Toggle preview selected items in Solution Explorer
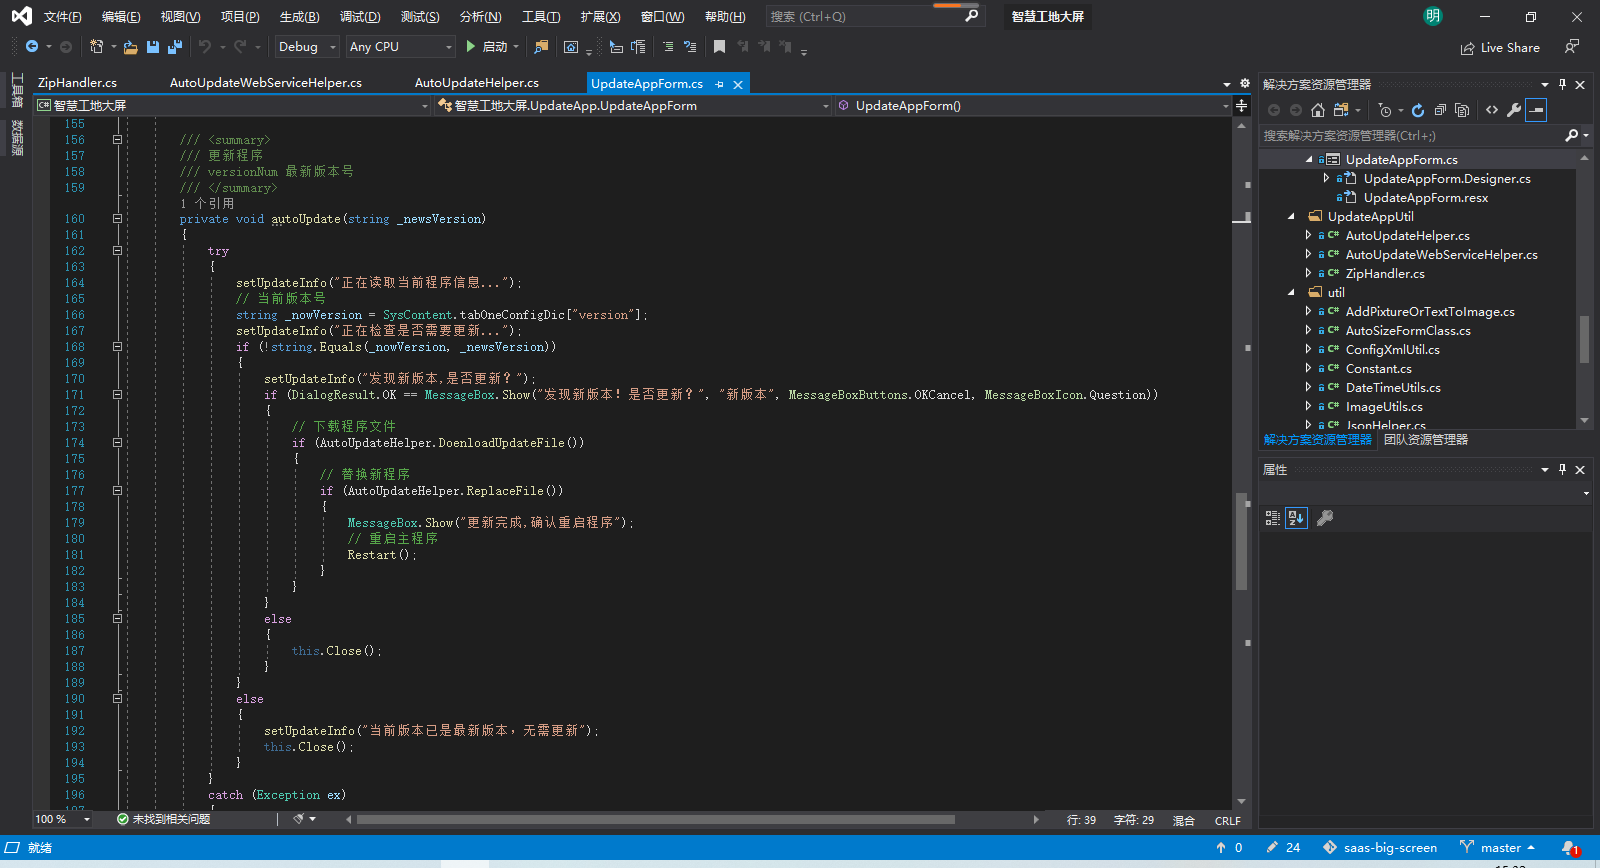 [x=1537, y=110]
